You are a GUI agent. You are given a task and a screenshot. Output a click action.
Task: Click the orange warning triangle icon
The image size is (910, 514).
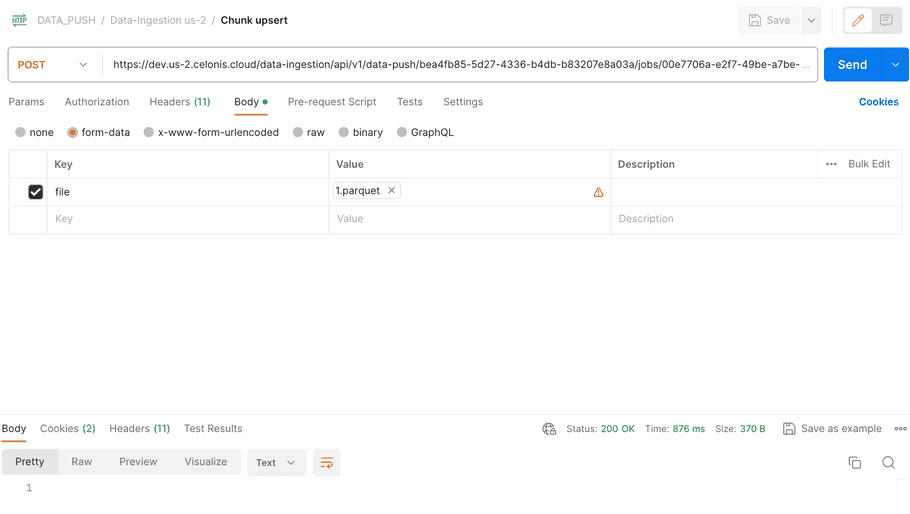(x=598, y=192)
